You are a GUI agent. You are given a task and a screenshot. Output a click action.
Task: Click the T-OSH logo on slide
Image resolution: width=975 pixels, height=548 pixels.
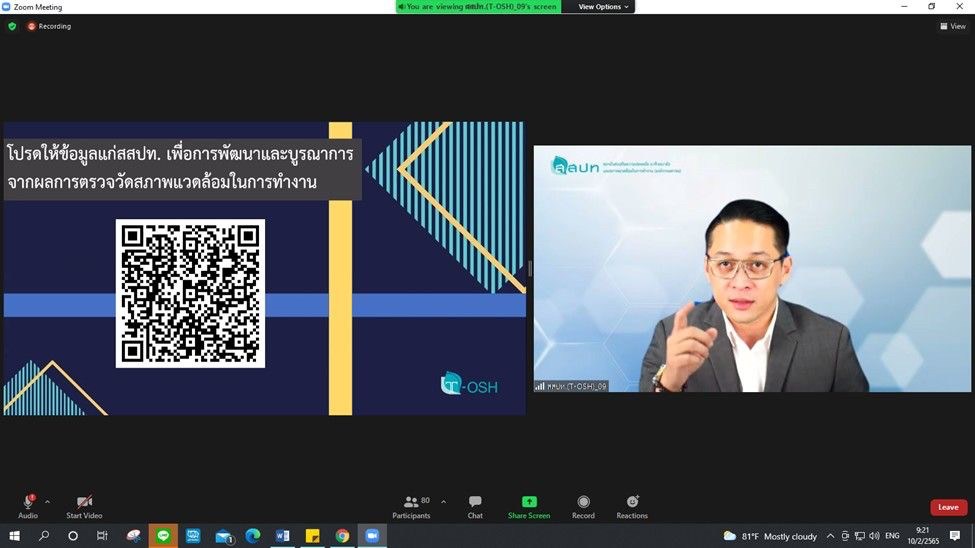click(x=469, y=384)
